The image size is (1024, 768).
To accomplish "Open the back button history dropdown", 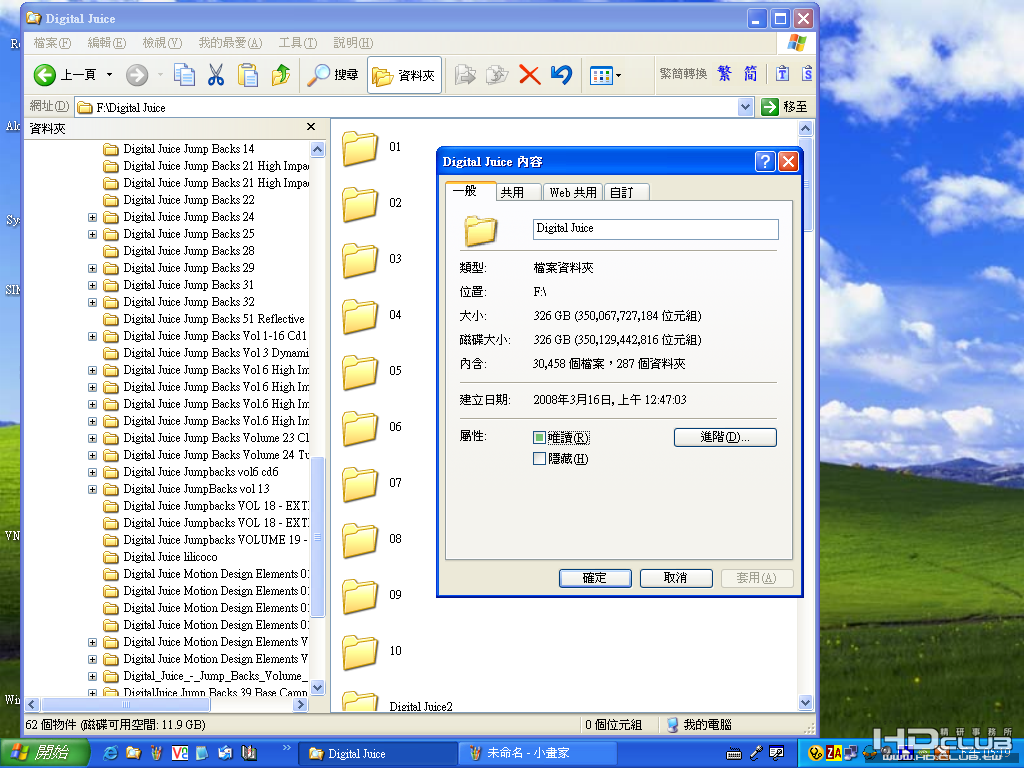I will tap(110, 75).
